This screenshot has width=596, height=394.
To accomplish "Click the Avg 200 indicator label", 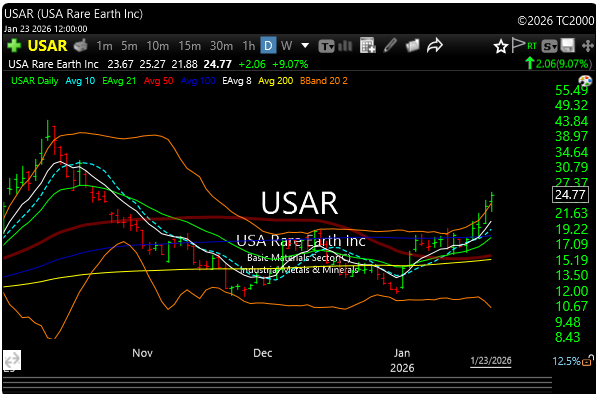I will point(276,81).
